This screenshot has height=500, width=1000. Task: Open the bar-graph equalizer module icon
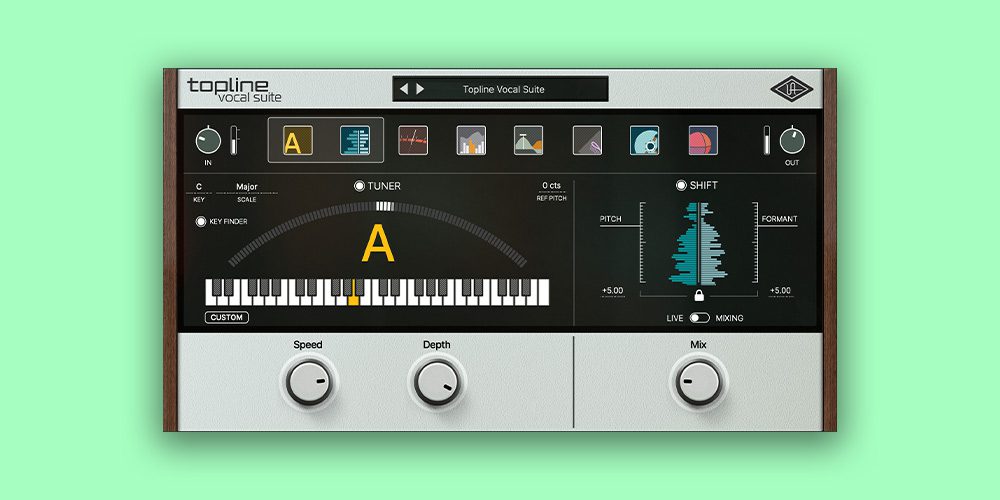tap(471, 141)
